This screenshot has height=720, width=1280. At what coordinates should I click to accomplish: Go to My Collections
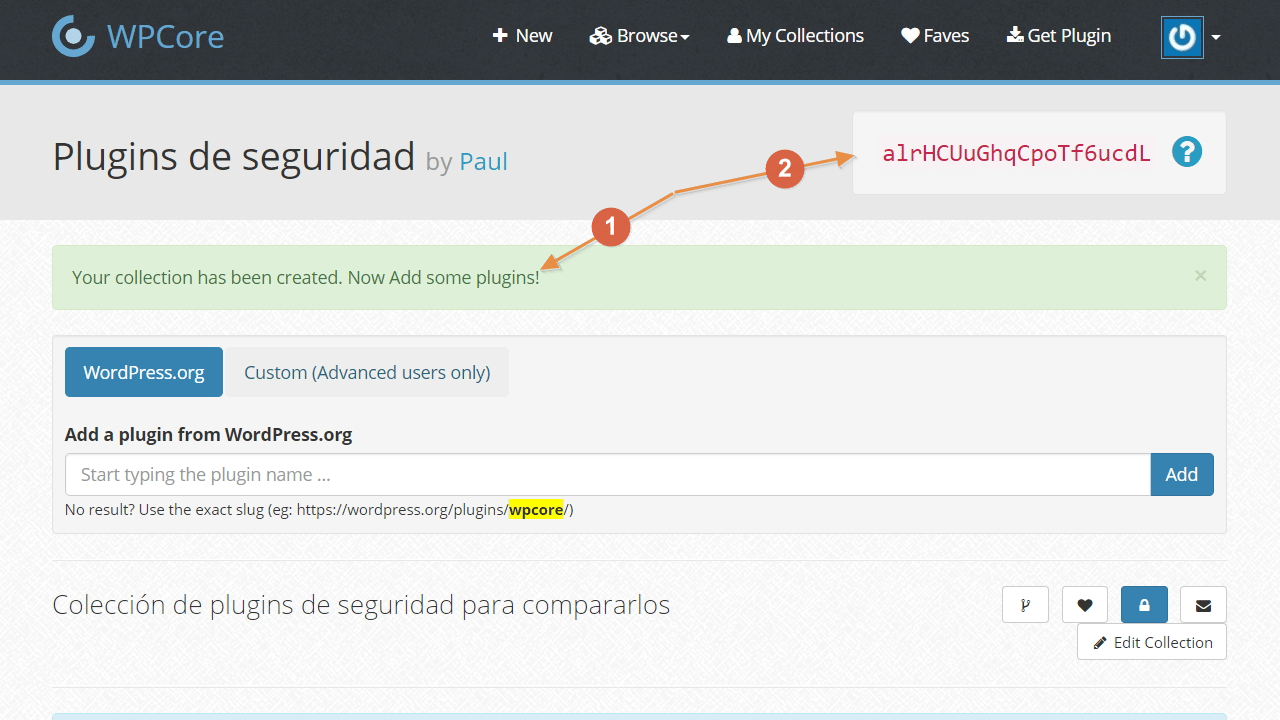point(795,36)
